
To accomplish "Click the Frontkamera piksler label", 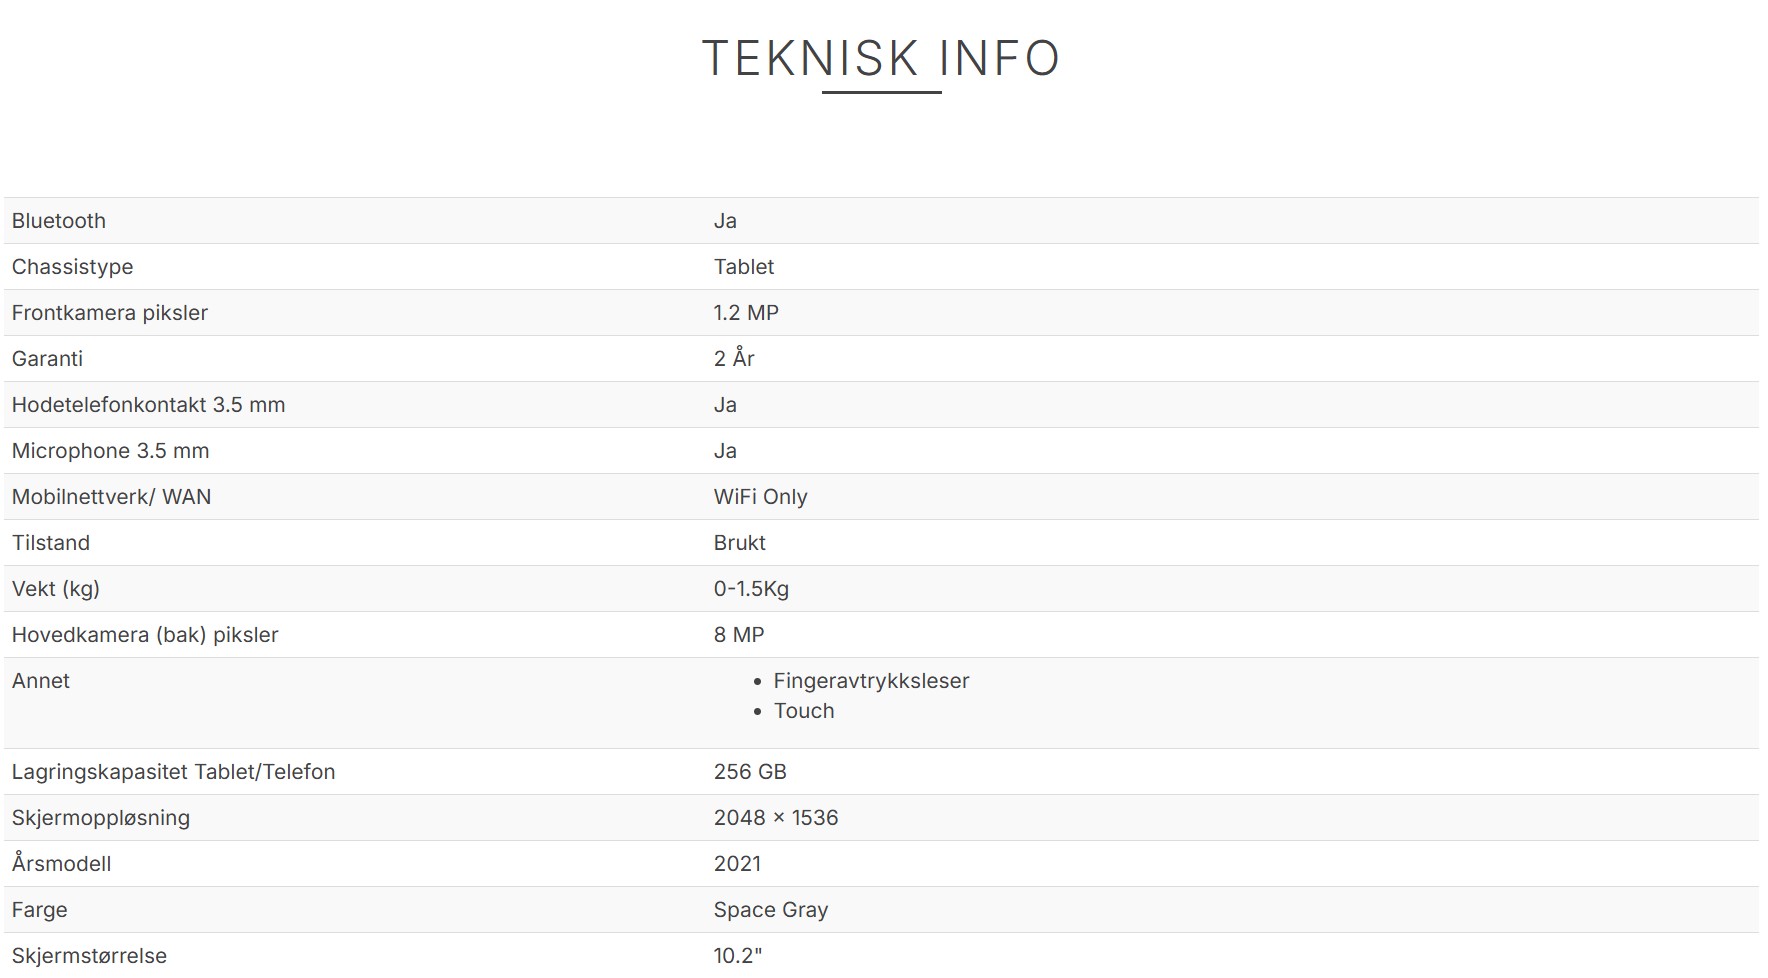I will click(x=110, y=313).
